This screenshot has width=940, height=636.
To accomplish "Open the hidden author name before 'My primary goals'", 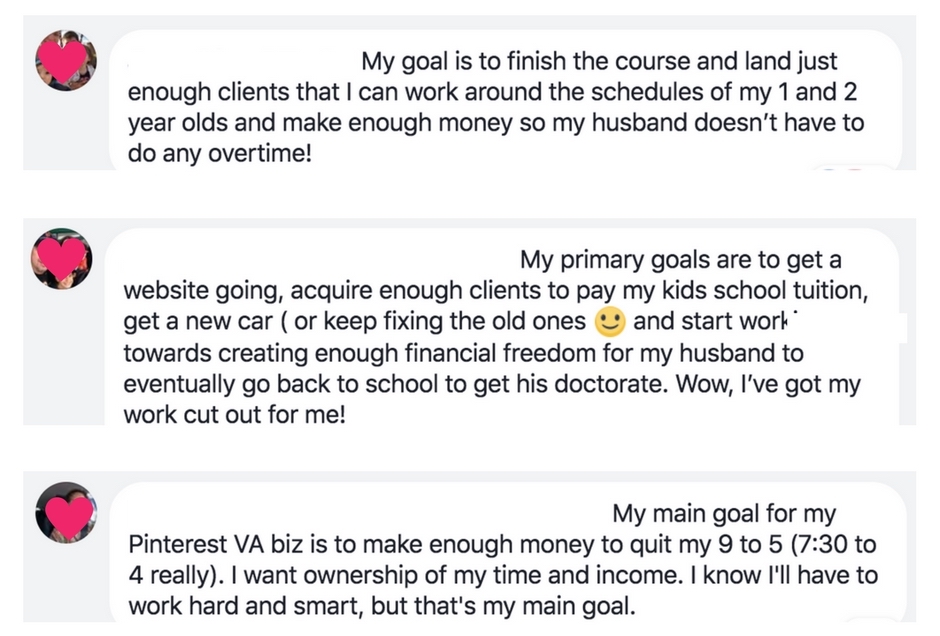I will [x=319, y=260].
